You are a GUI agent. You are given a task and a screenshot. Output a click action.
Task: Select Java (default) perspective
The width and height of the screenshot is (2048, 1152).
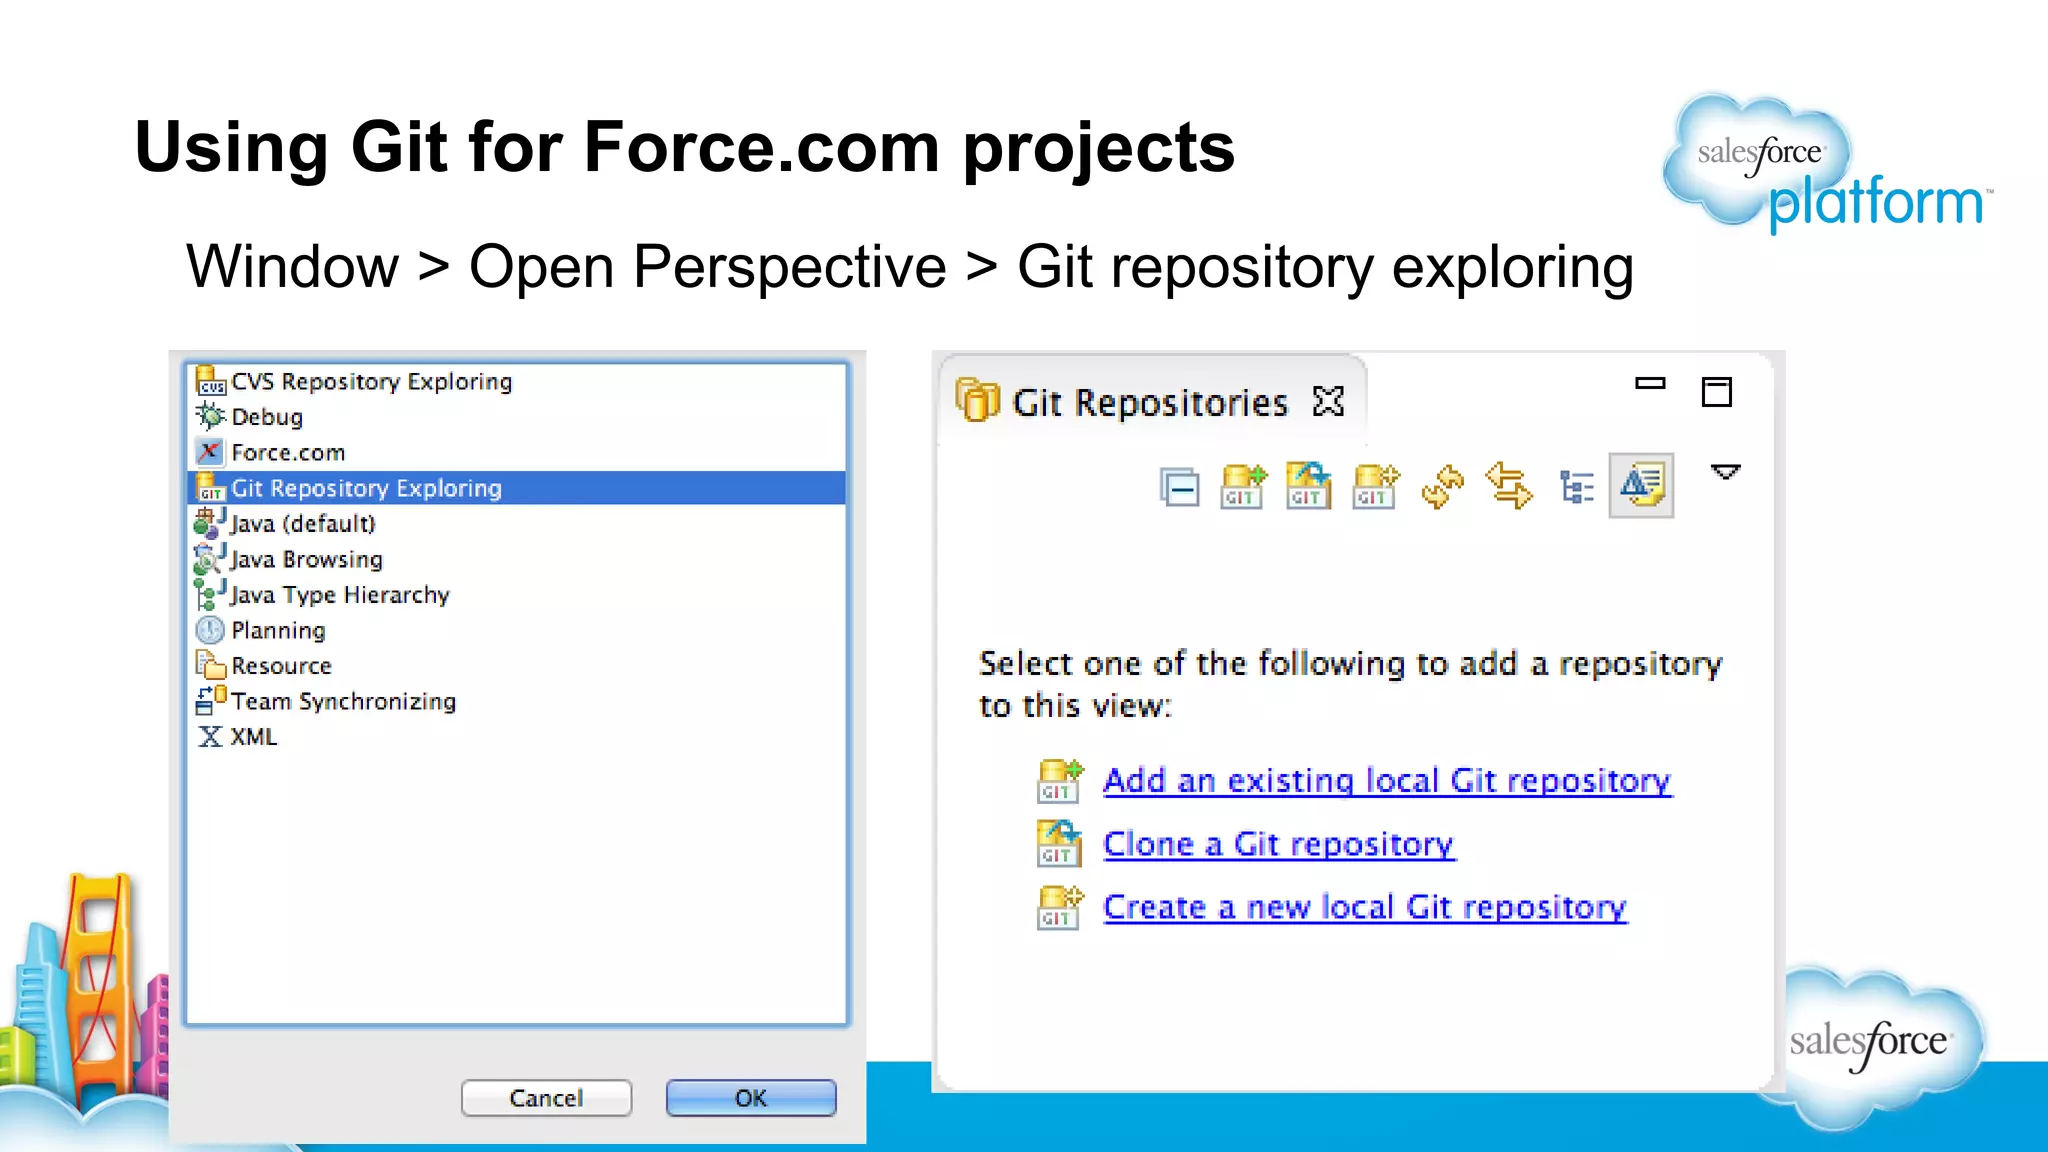click(517, 524)
